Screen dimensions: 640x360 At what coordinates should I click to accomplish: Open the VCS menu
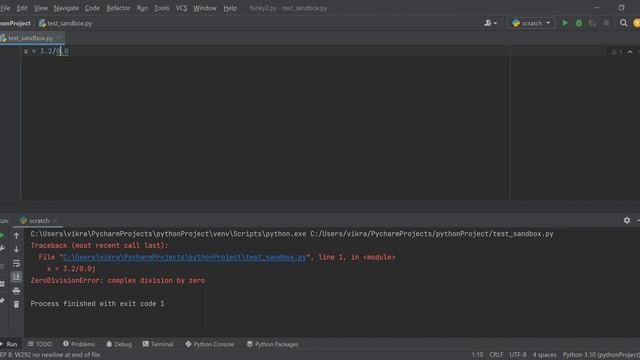point(182,8)
